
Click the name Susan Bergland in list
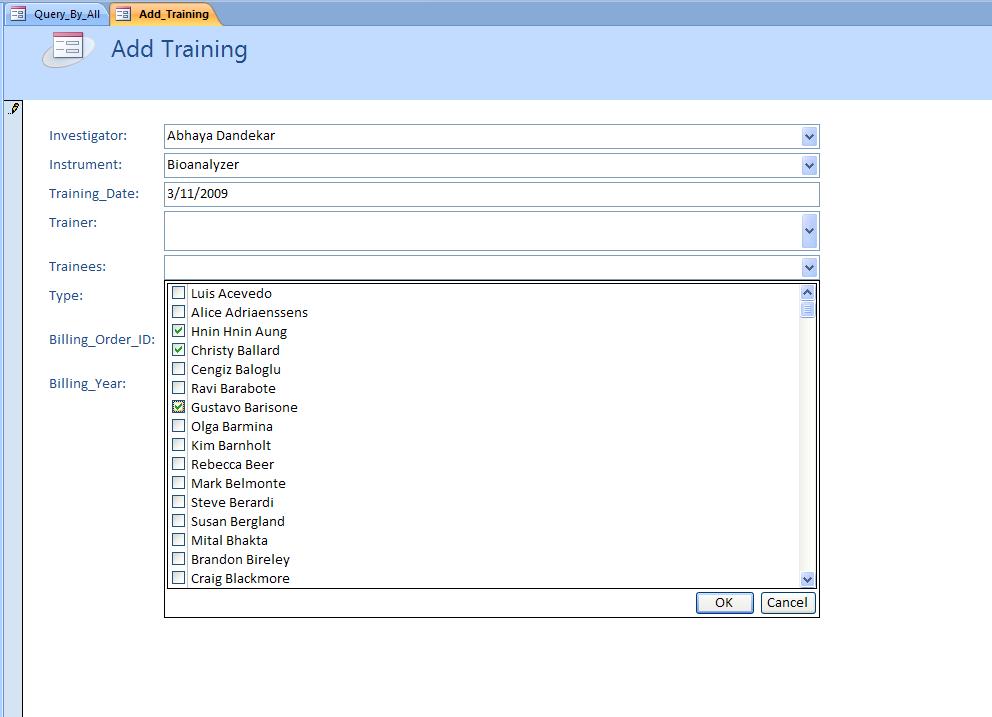coord(238,521)
